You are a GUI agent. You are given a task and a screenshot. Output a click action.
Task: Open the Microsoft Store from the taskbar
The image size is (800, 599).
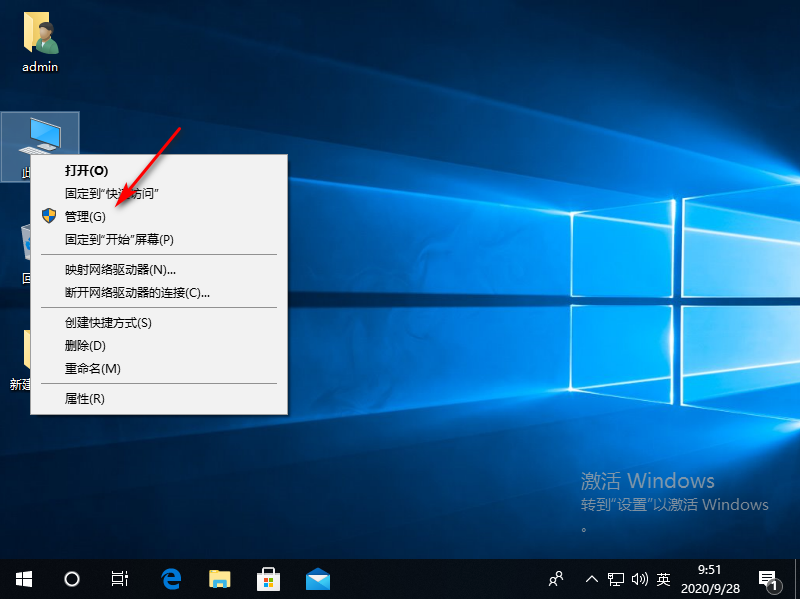click(x=268, y=578)
